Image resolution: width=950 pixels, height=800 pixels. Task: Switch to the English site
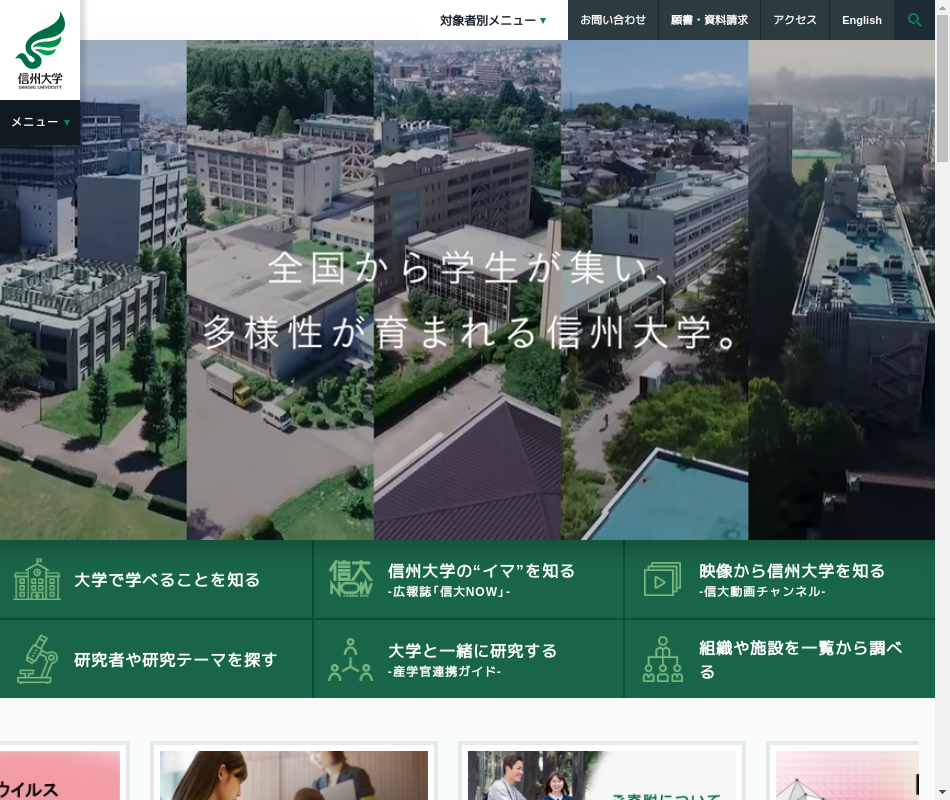(861, 20)
